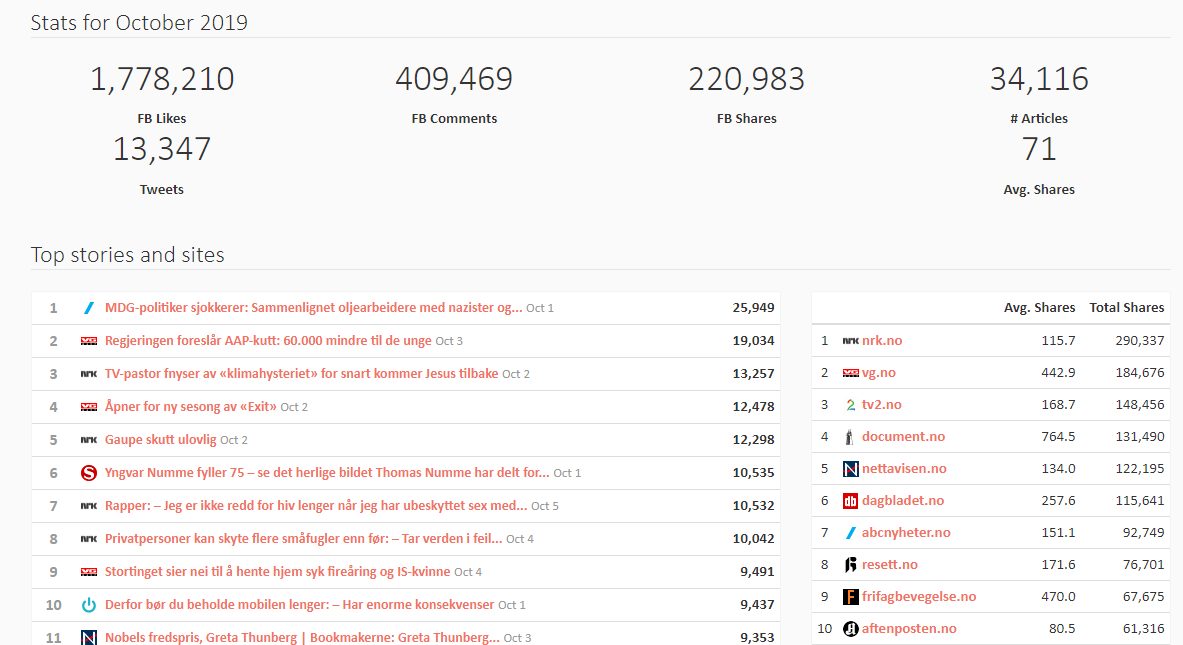
Task: Sort sites by the Total Shares column header
Action: point(1126,308)
